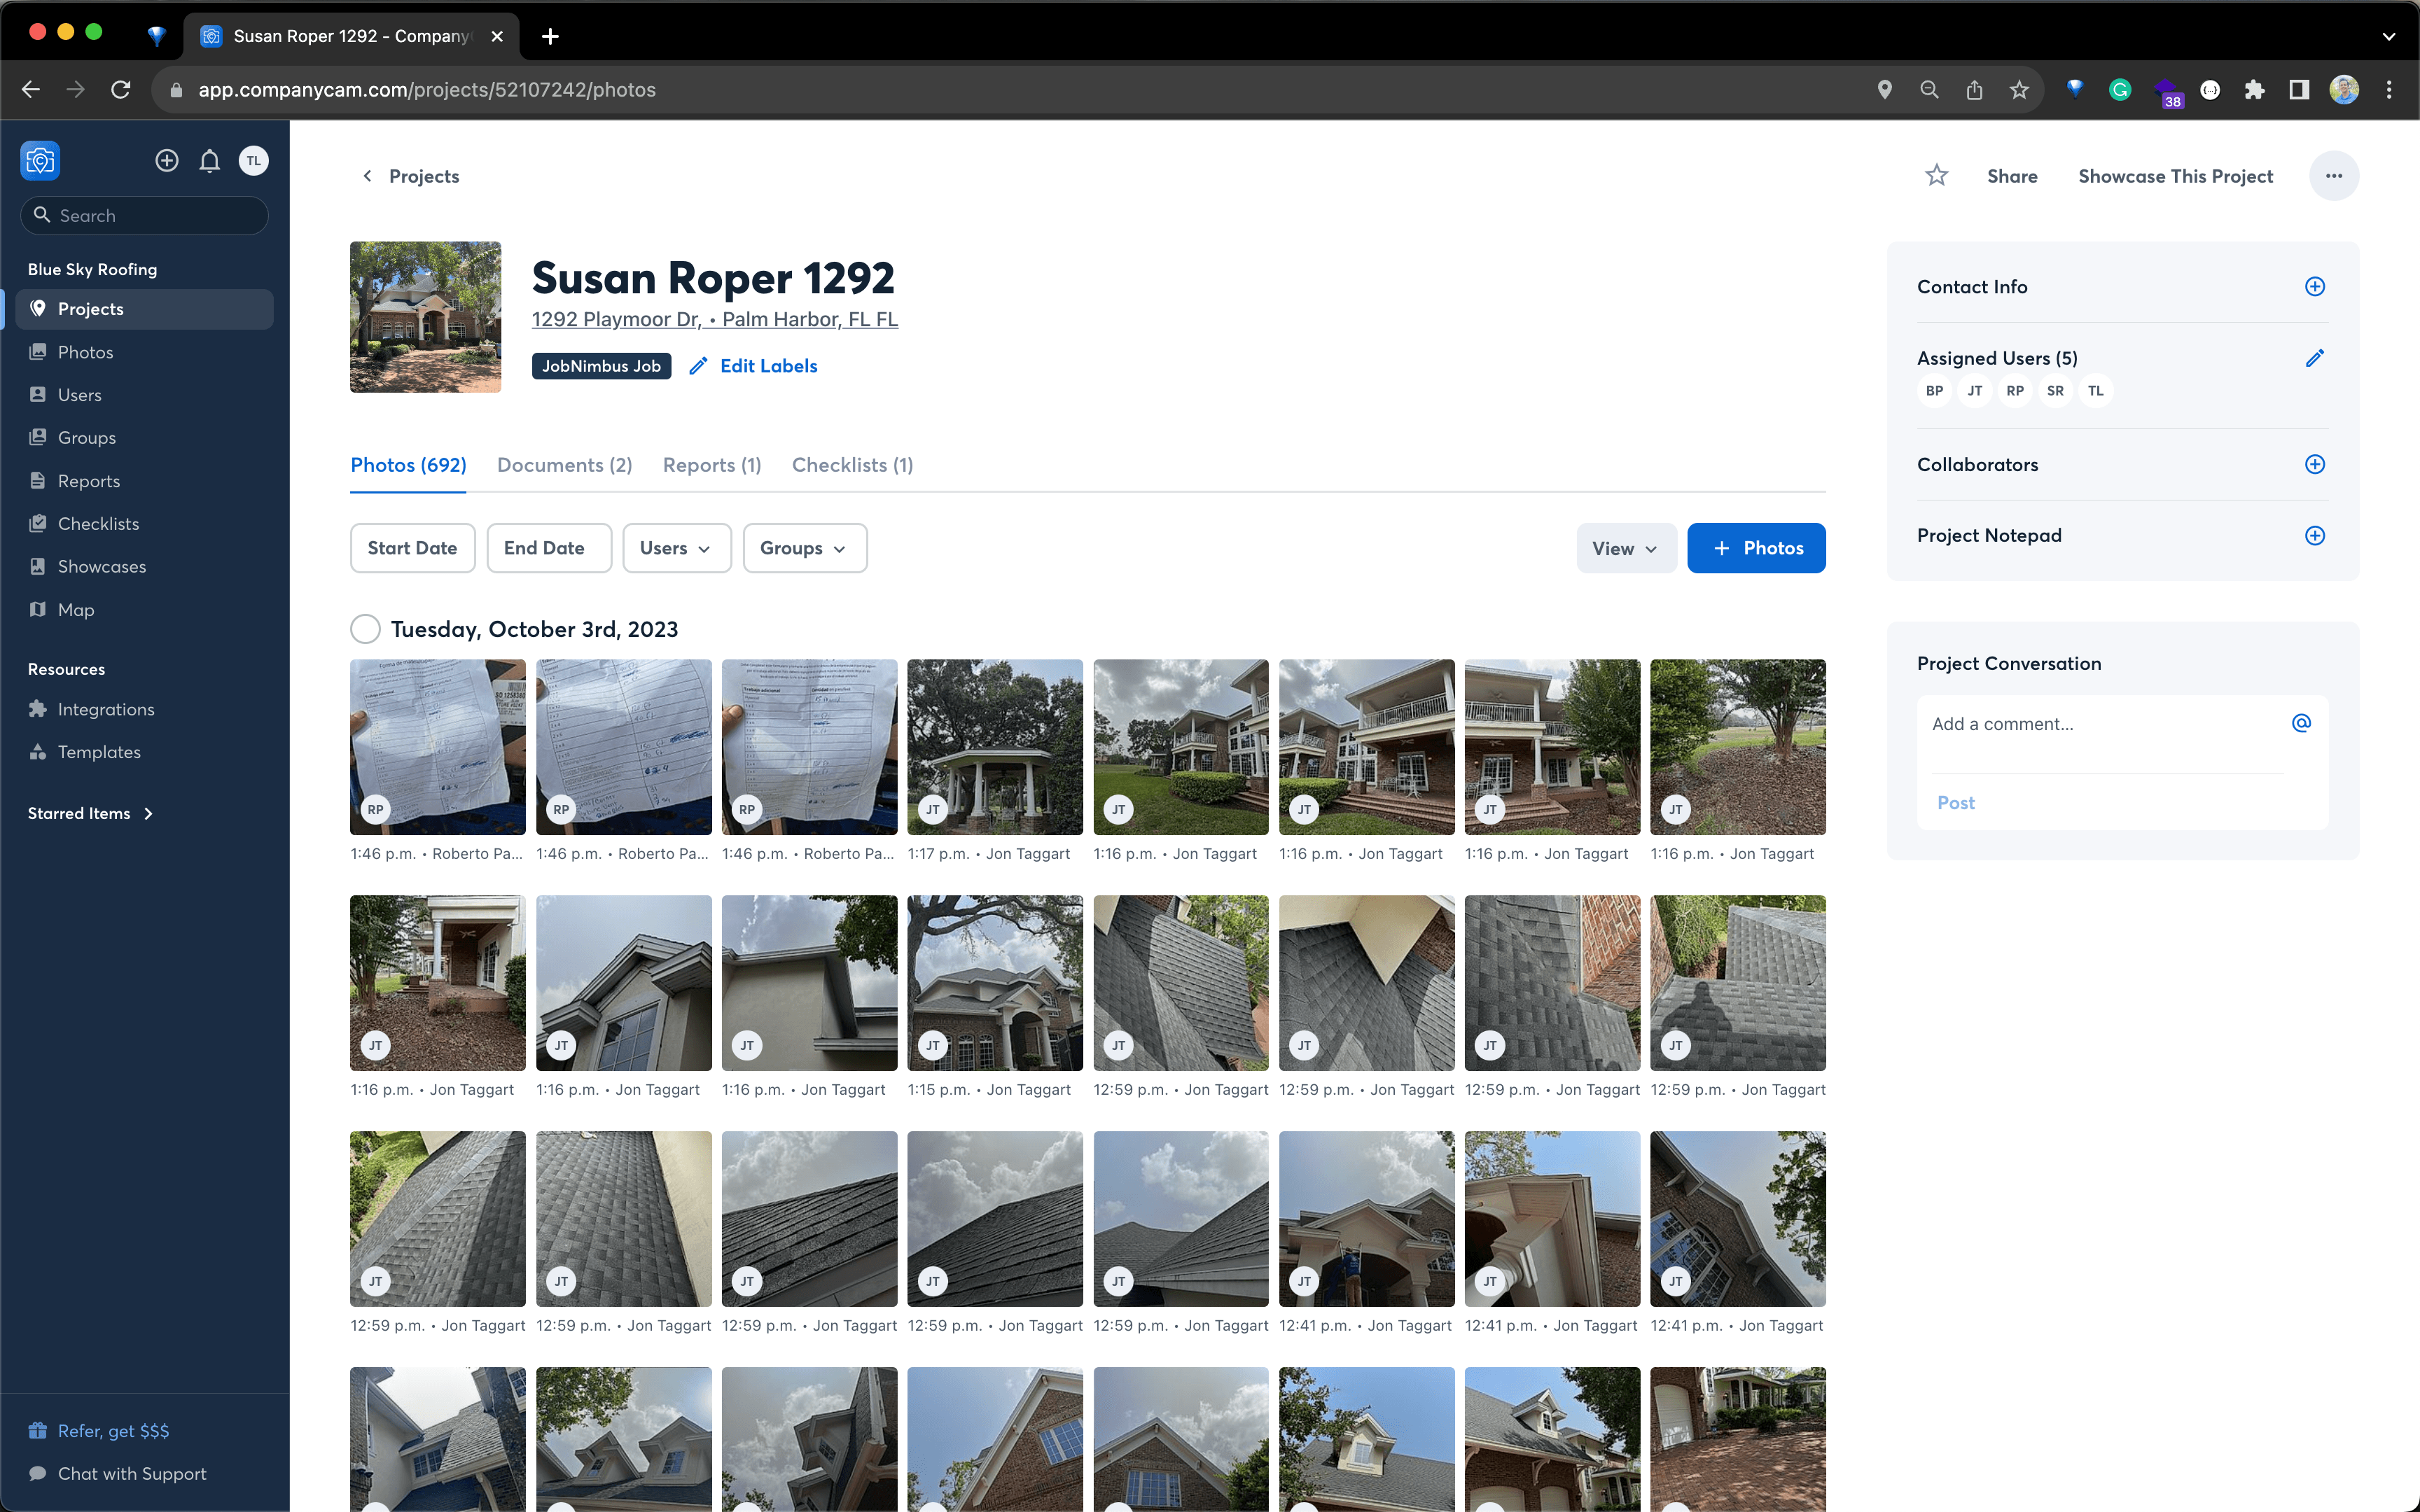The height and width of the screenshot is (1512, 2420).
Task: Click the Add a comment input field
Action: coord(2100,724)
